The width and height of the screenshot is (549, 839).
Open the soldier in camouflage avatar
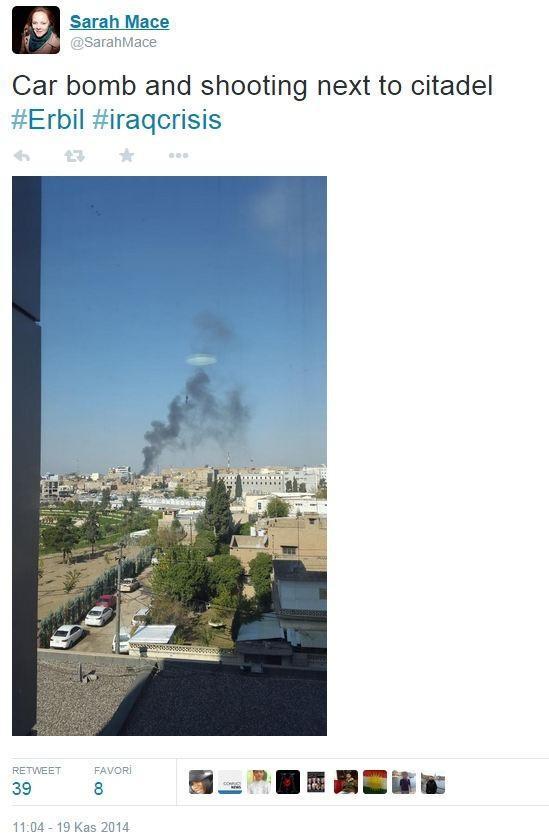pos(346,782)
